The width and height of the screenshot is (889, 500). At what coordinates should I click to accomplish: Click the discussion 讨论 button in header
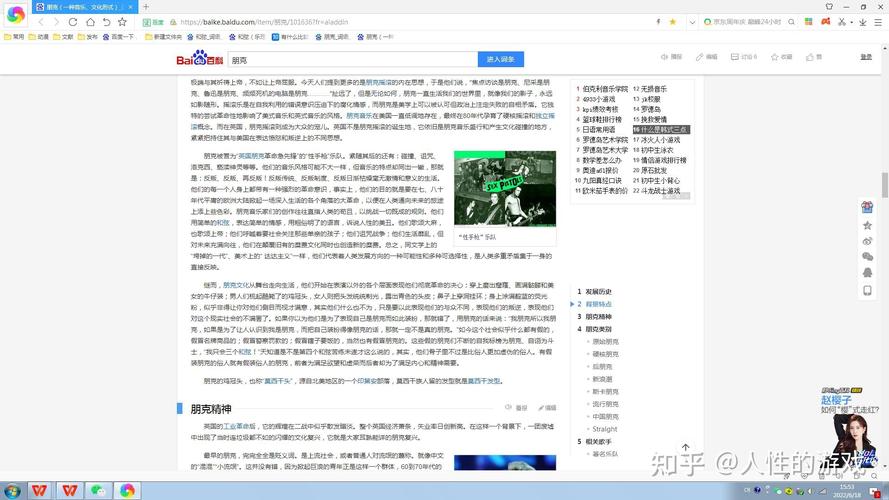pos(744,57)
